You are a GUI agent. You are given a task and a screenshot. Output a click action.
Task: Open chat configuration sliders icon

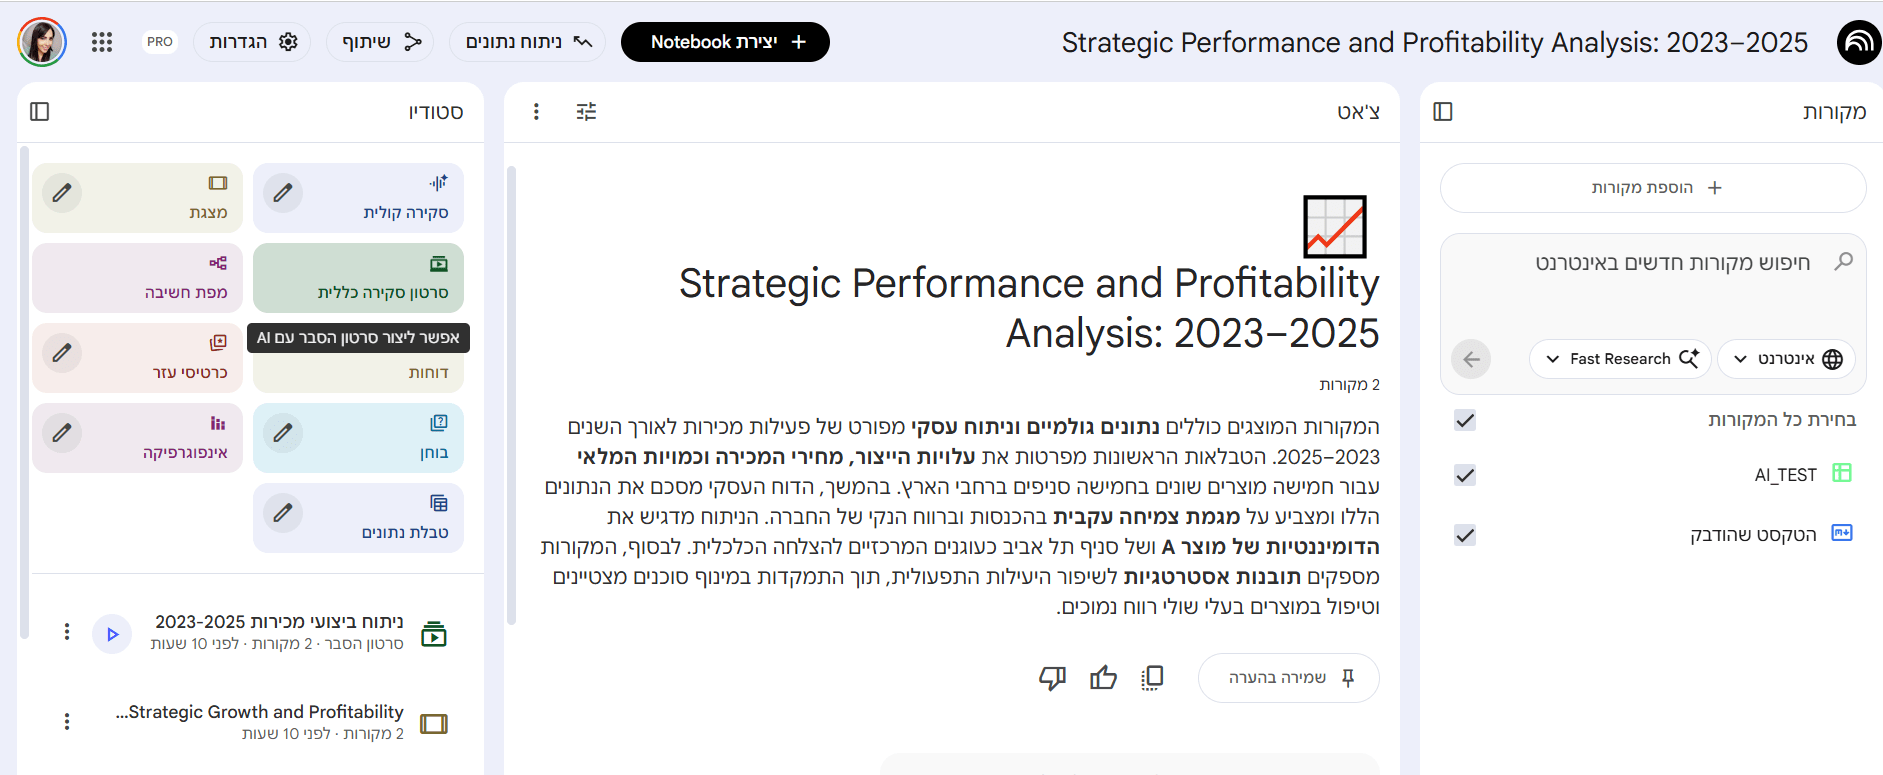[586, 111]
